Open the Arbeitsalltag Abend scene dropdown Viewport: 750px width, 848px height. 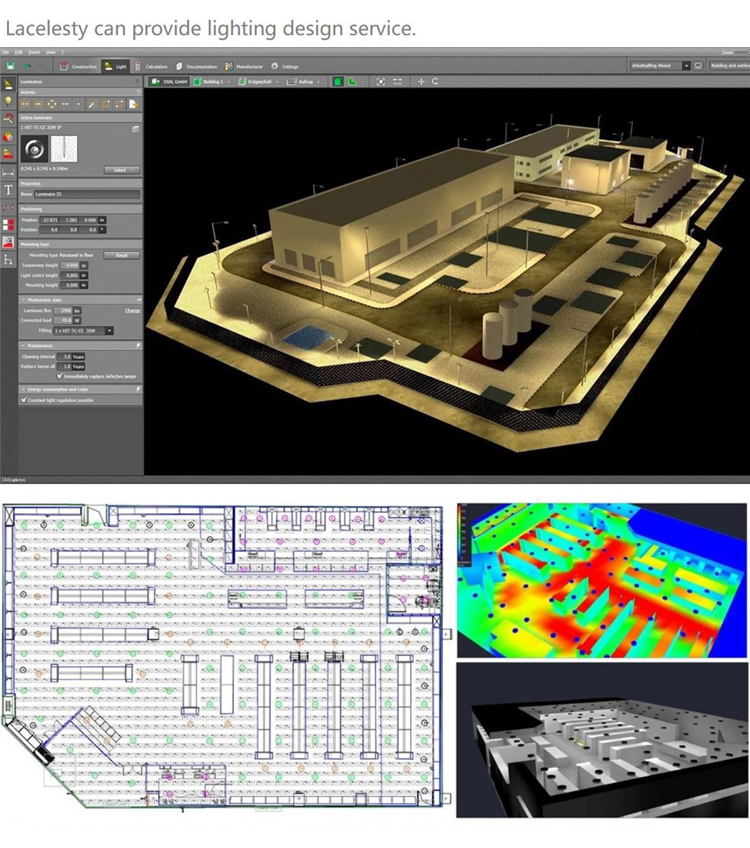tap(686, 66)
